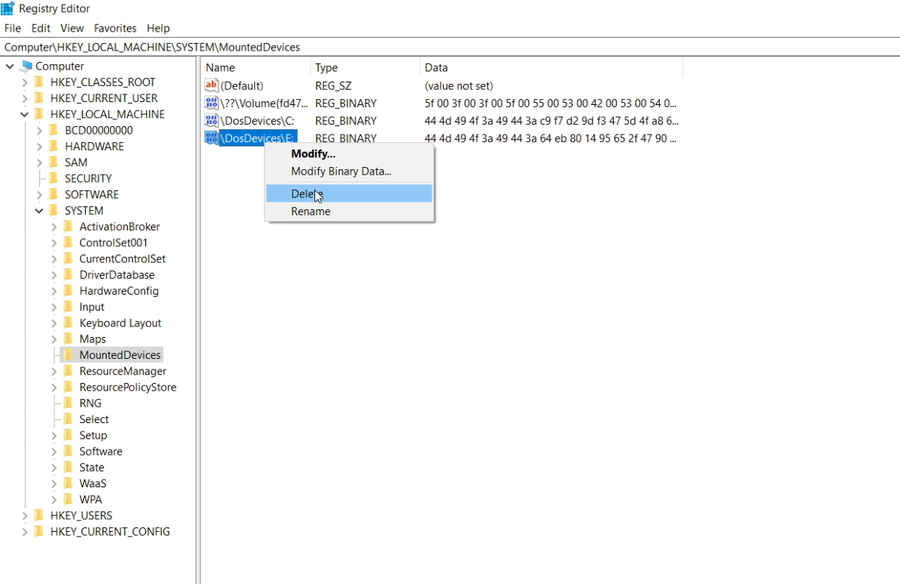The height and width of the screenshot is (584, 900).
Task: Expand the HKEY_USERS node
Action: (x=25, y=516)
